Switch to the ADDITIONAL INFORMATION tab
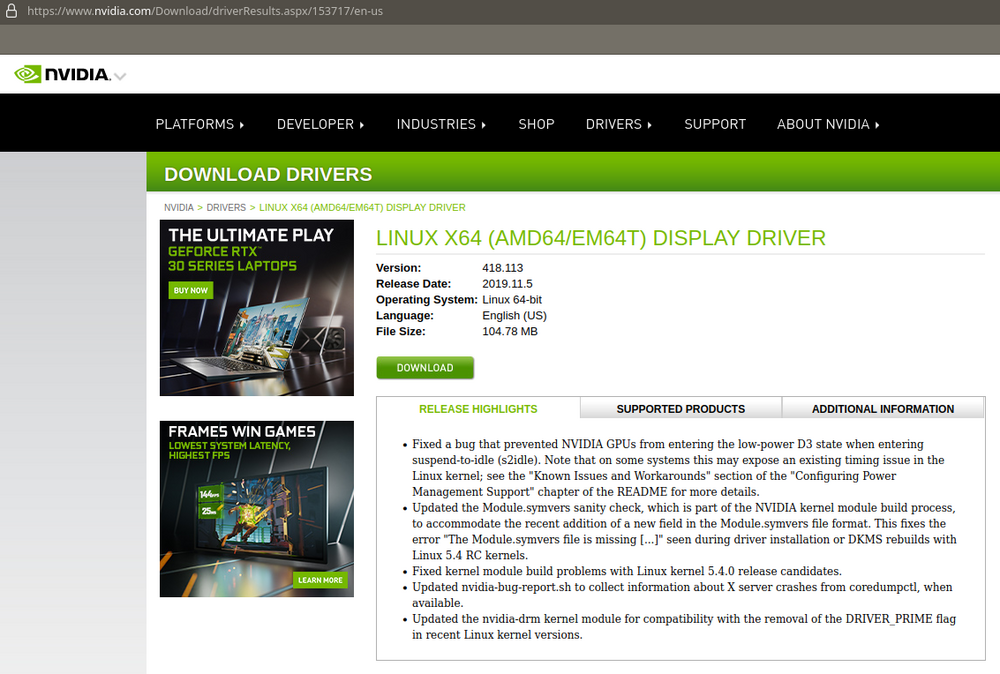The width and height of the screenshot is (1000, 674). pyautogui.click(x=883, y=409)
